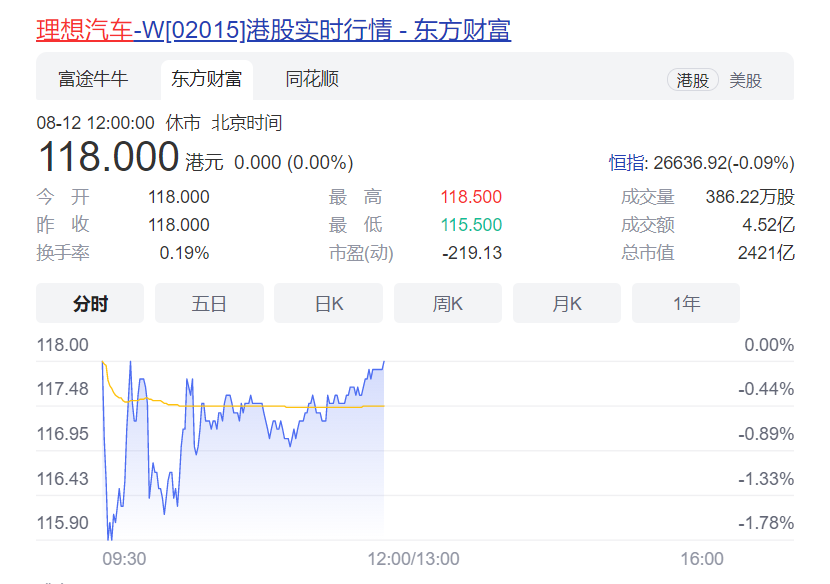Screen dimensions: 830x584
Task: Click the 116.43 price axis label
Action: coord(62,479)
